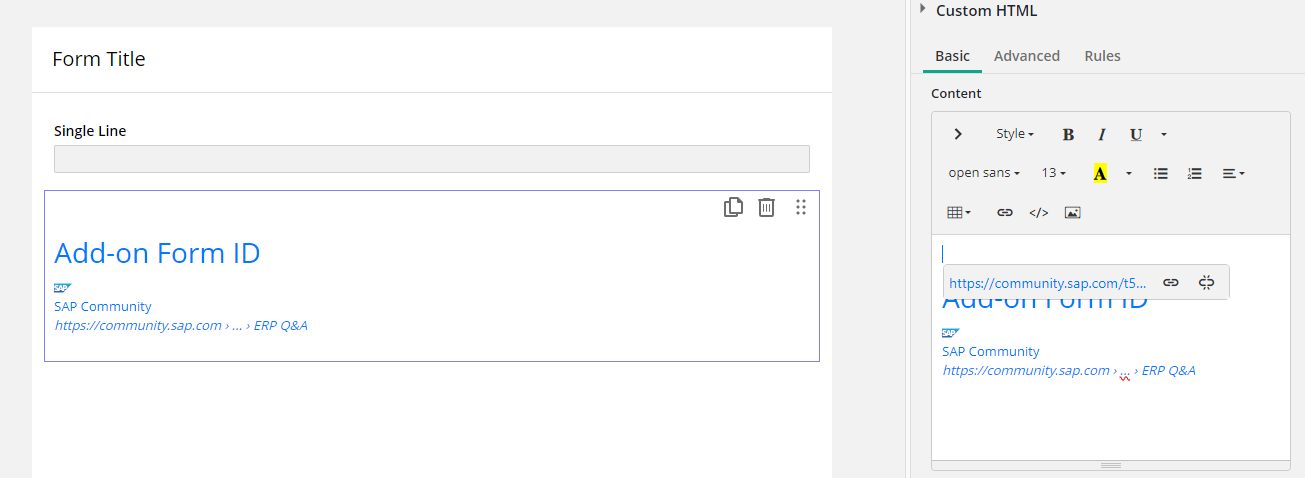The image size is (1305, 478).
Task: Toggle underline formatting in editor
Action: (1136, 134)
